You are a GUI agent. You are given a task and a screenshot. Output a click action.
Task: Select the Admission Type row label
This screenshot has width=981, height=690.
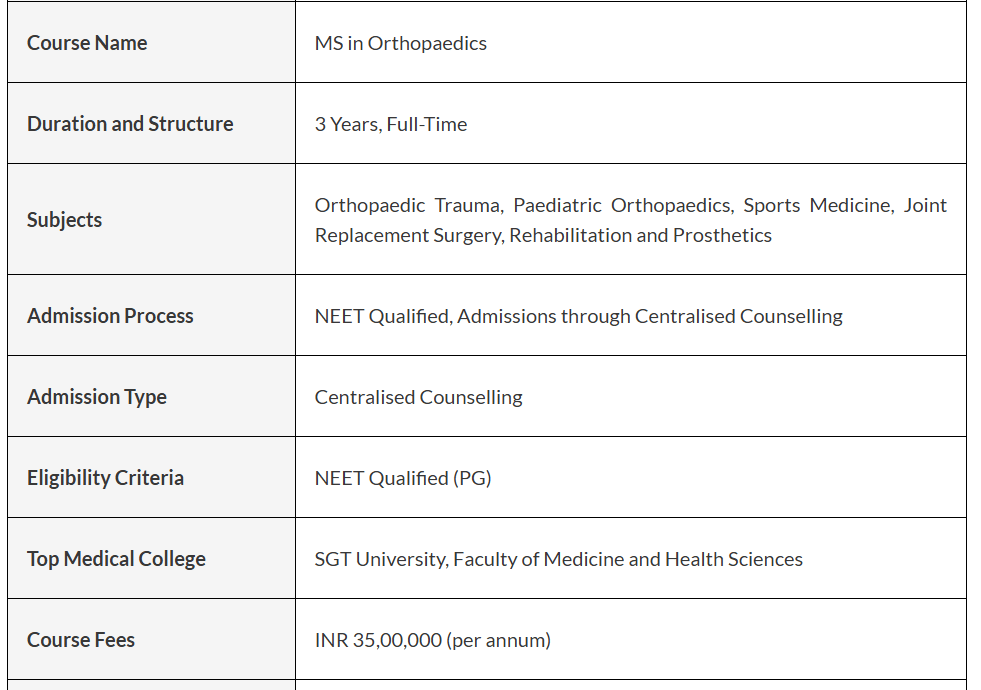pos(97,397)
